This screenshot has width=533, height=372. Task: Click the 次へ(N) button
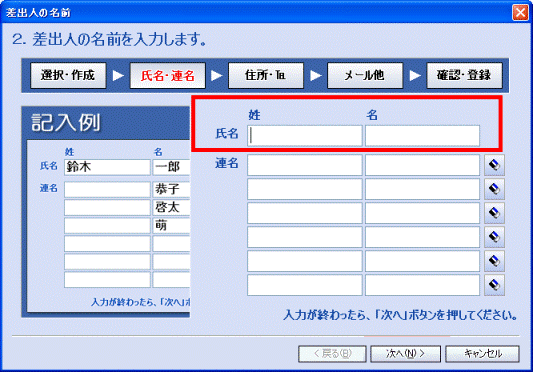click(405, 354)
